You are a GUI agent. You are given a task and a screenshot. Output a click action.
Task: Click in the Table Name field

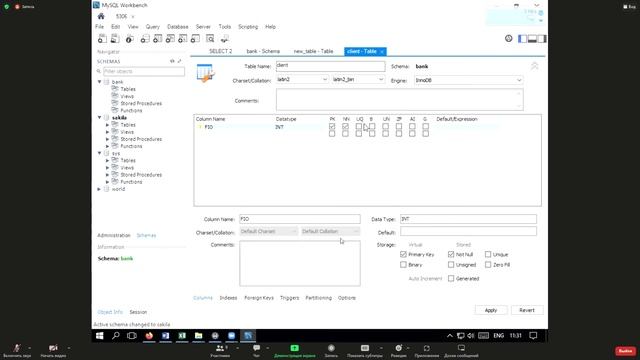(x=330, y=66)
